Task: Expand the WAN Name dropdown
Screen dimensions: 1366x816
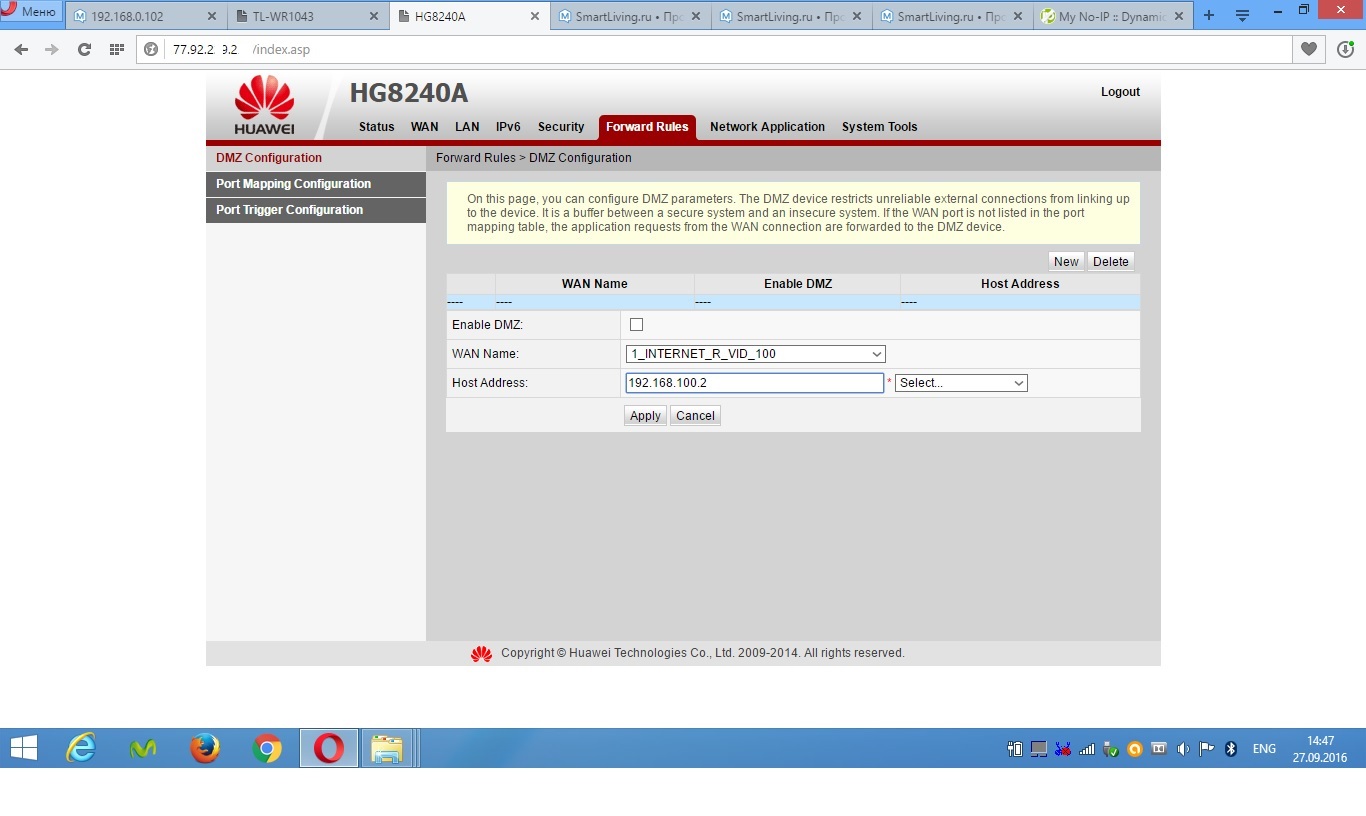Action: tap(755, 354)
